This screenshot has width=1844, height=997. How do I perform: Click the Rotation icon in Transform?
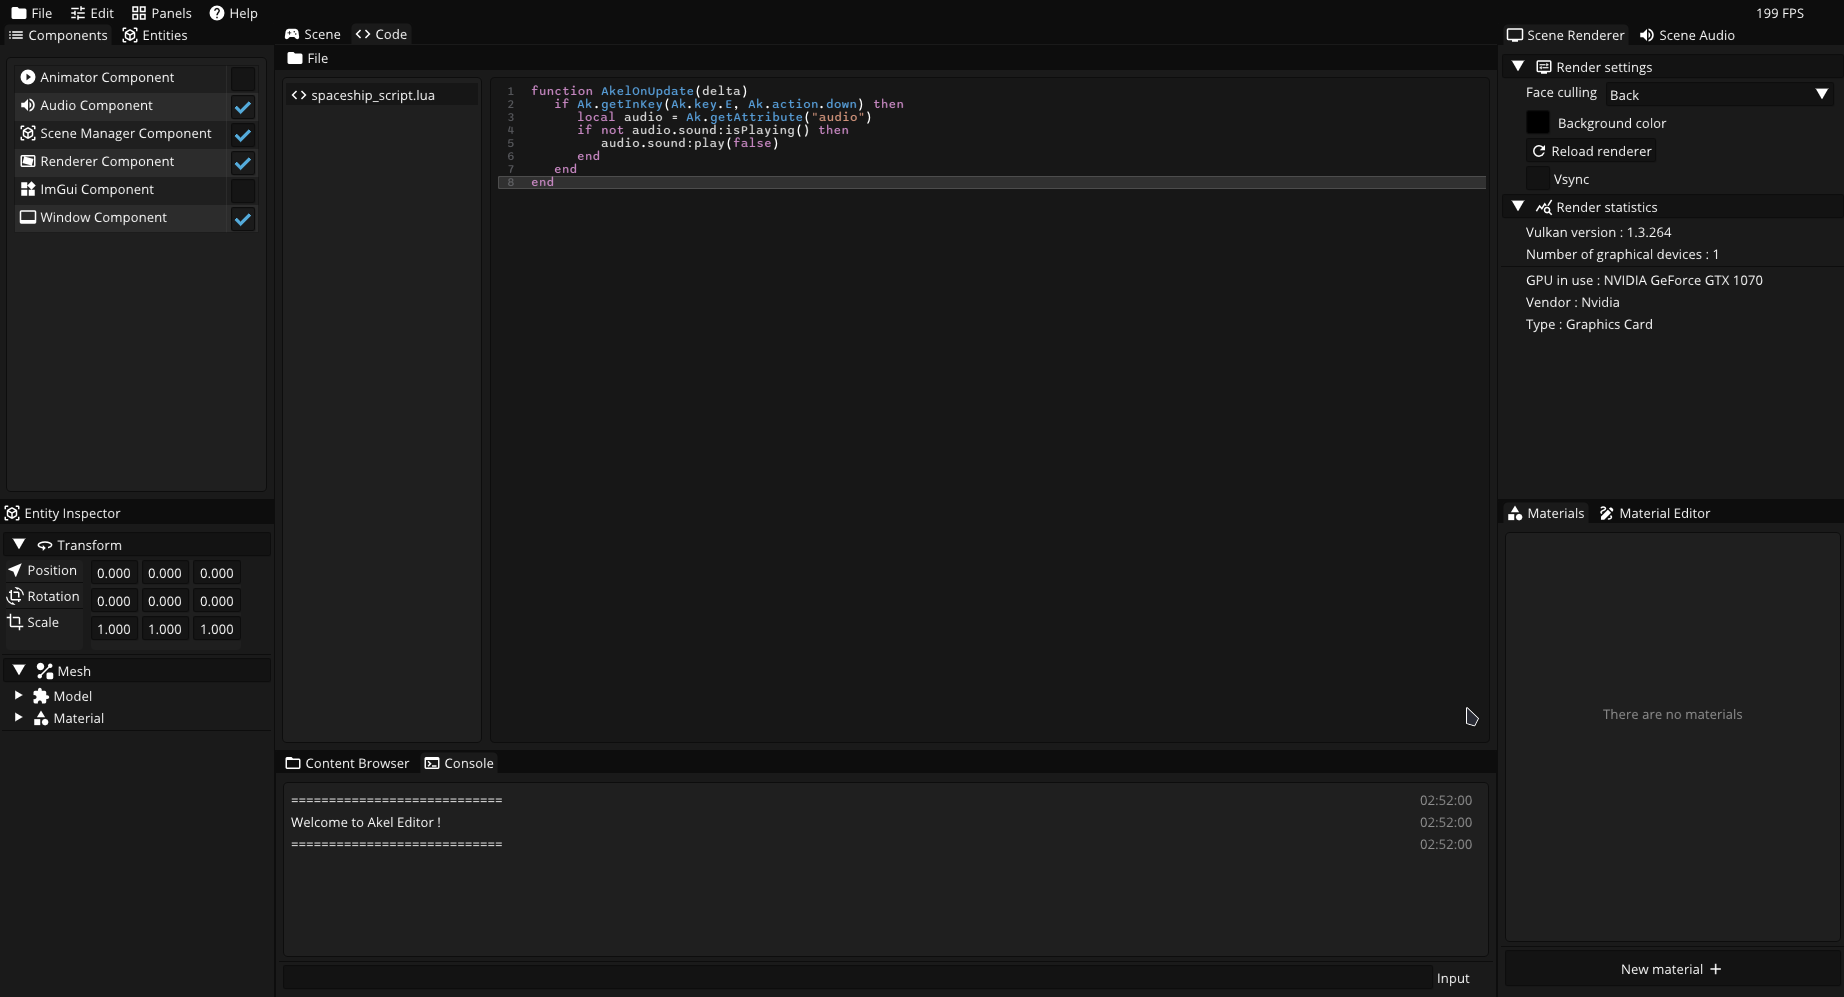point(15,596)
